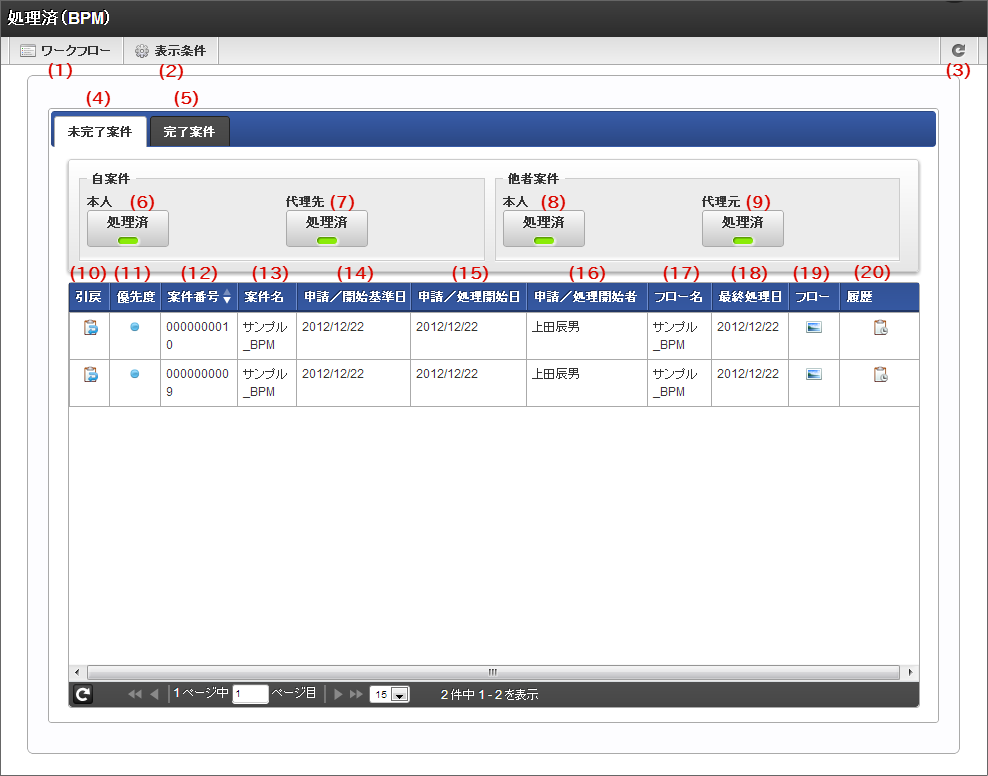
Task: Select case number 0000000010 cell
Action: 199,336
